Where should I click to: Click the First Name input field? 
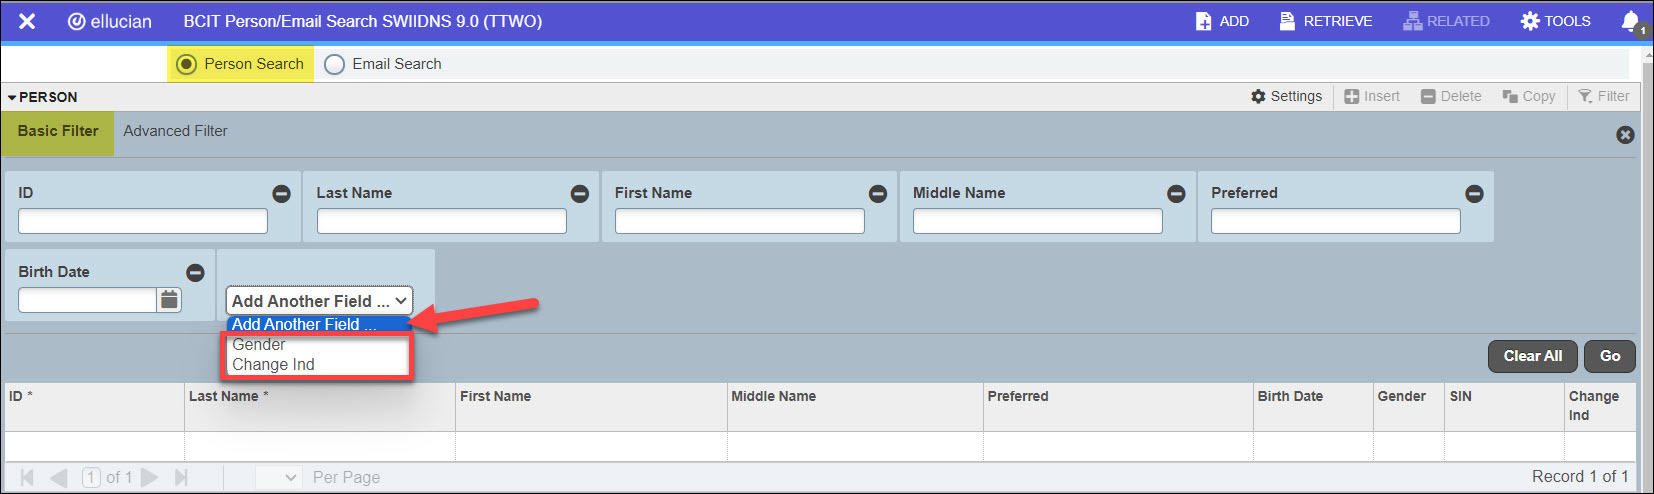739,221
